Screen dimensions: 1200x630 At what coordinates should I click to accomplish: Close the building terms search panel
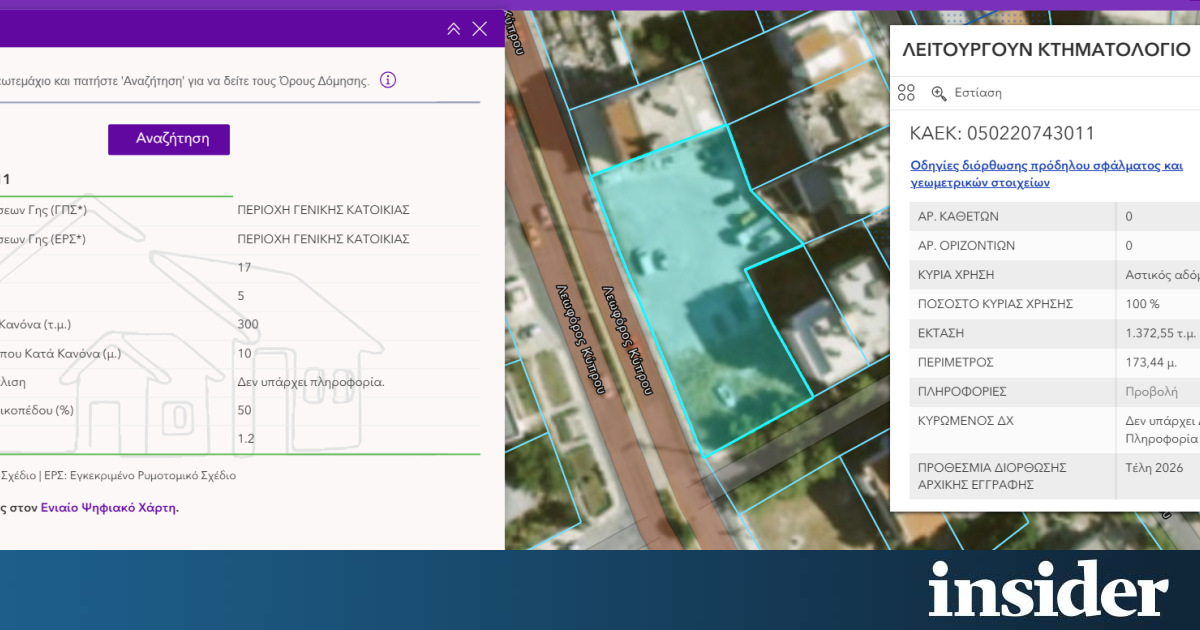(x=480, y=29)
